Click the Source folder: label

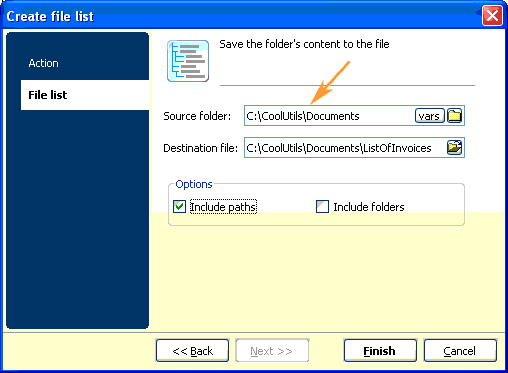pos(197,116)
